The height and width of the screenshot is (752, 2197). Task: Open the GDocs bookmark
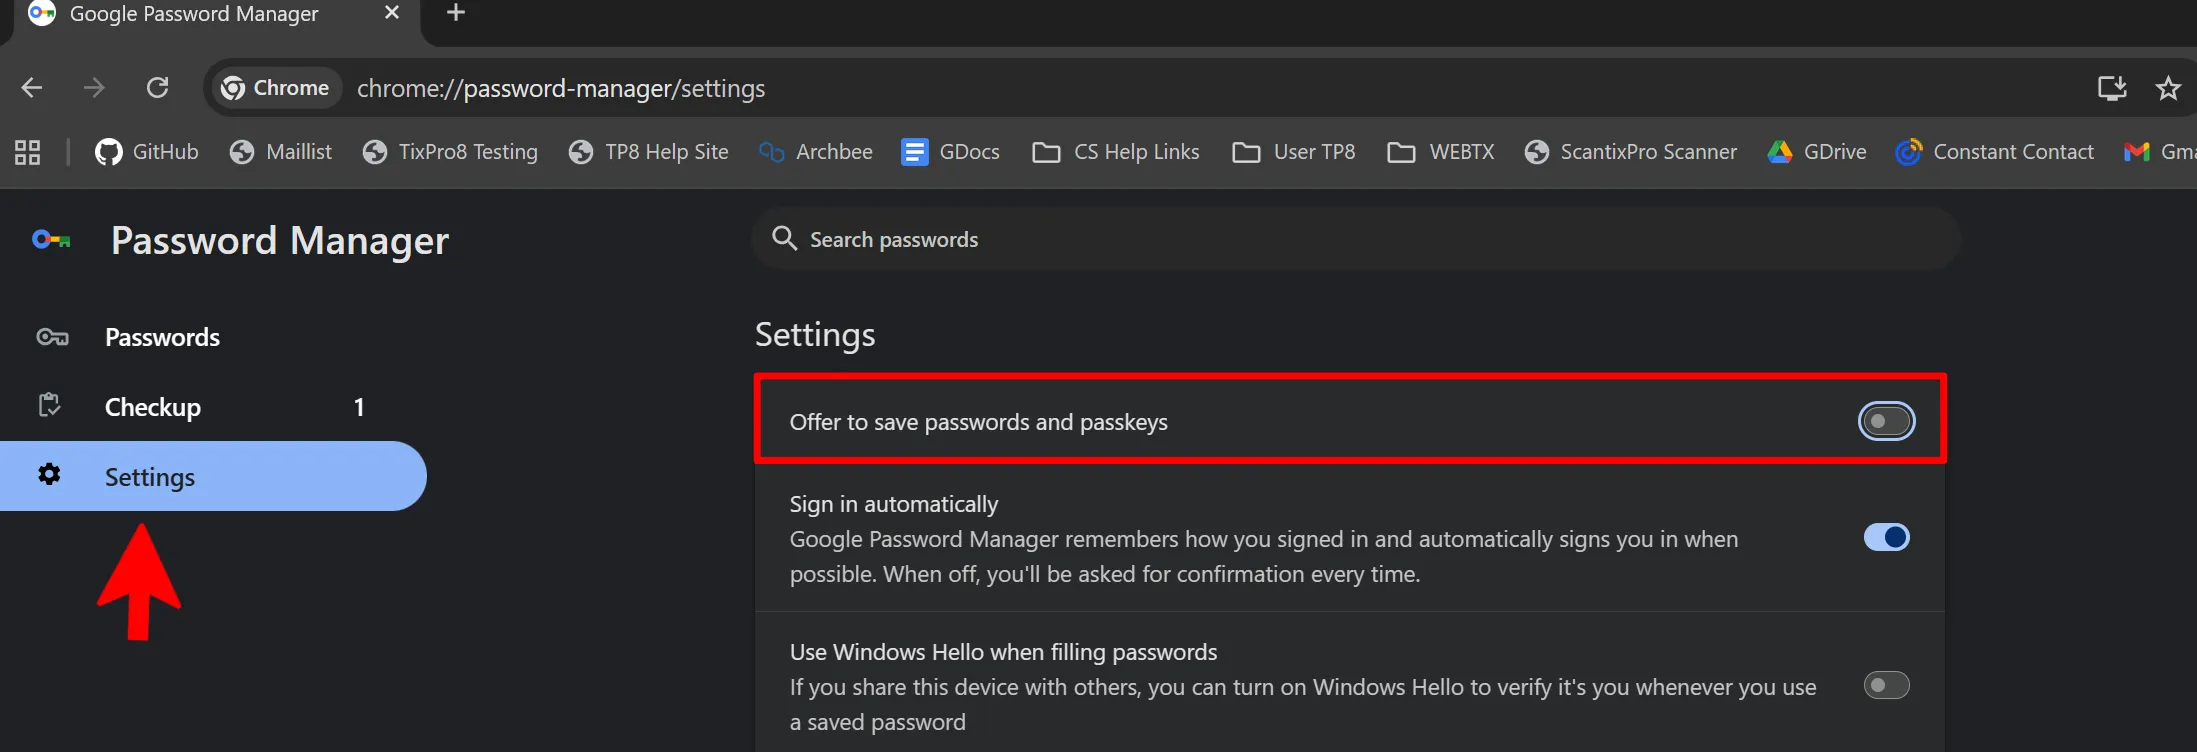pyautogui.click(x=950, y=152)
